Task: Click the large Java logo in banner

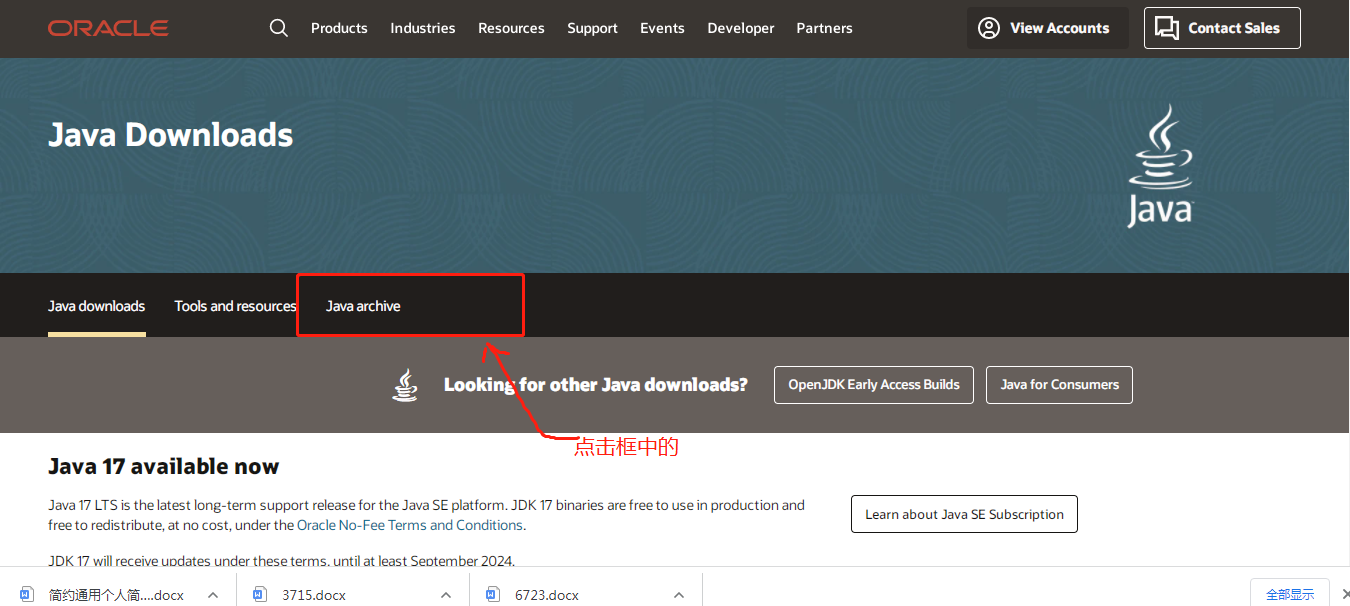Action: click(1161, 166)
